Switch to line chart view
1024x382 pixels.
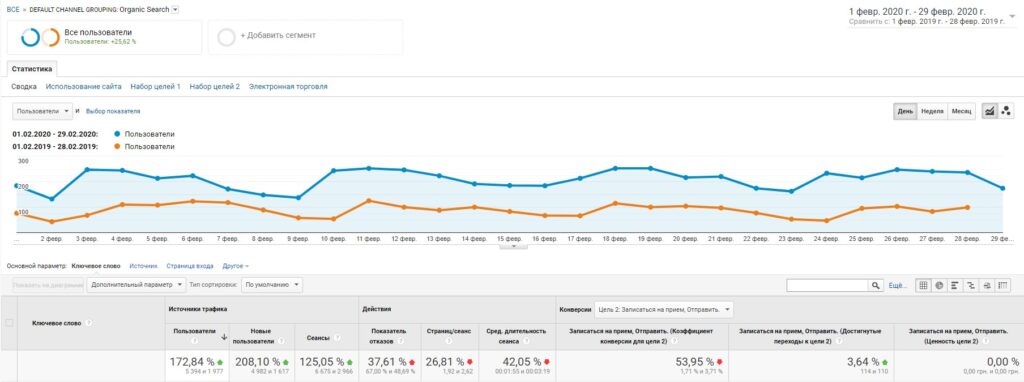coord(990,111)
